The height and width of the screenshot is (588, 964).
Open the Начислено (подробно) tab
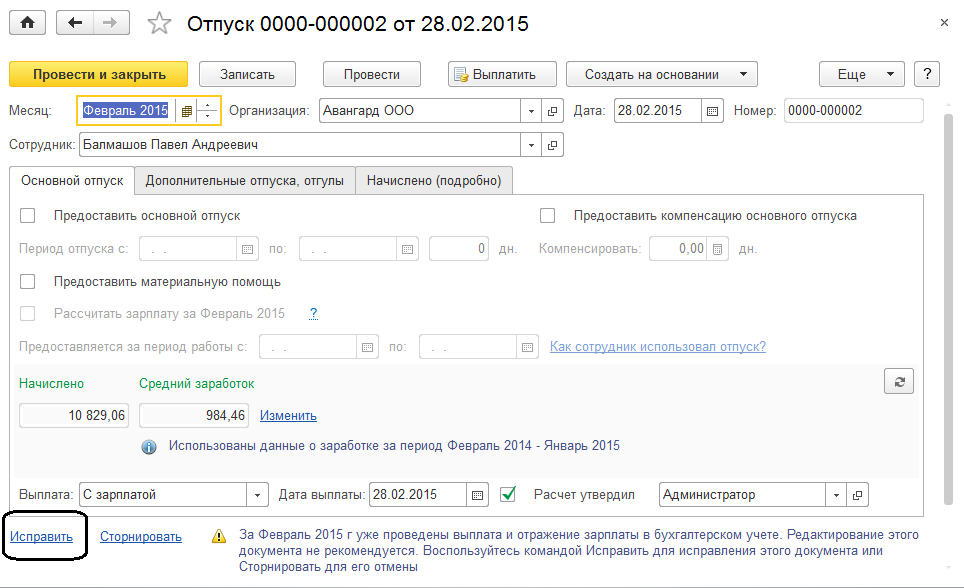pos(433,181)
